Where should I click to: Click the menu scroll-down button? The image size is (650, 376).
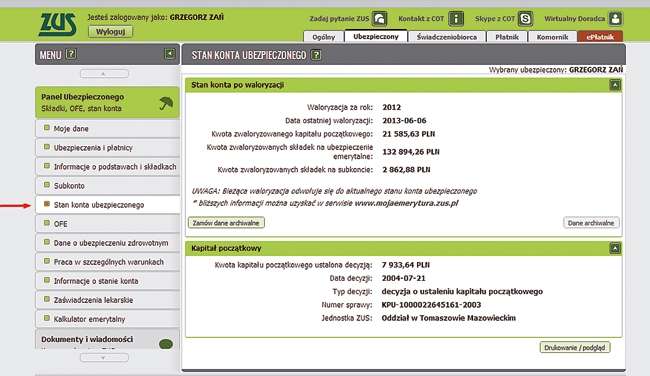[104, 357]
